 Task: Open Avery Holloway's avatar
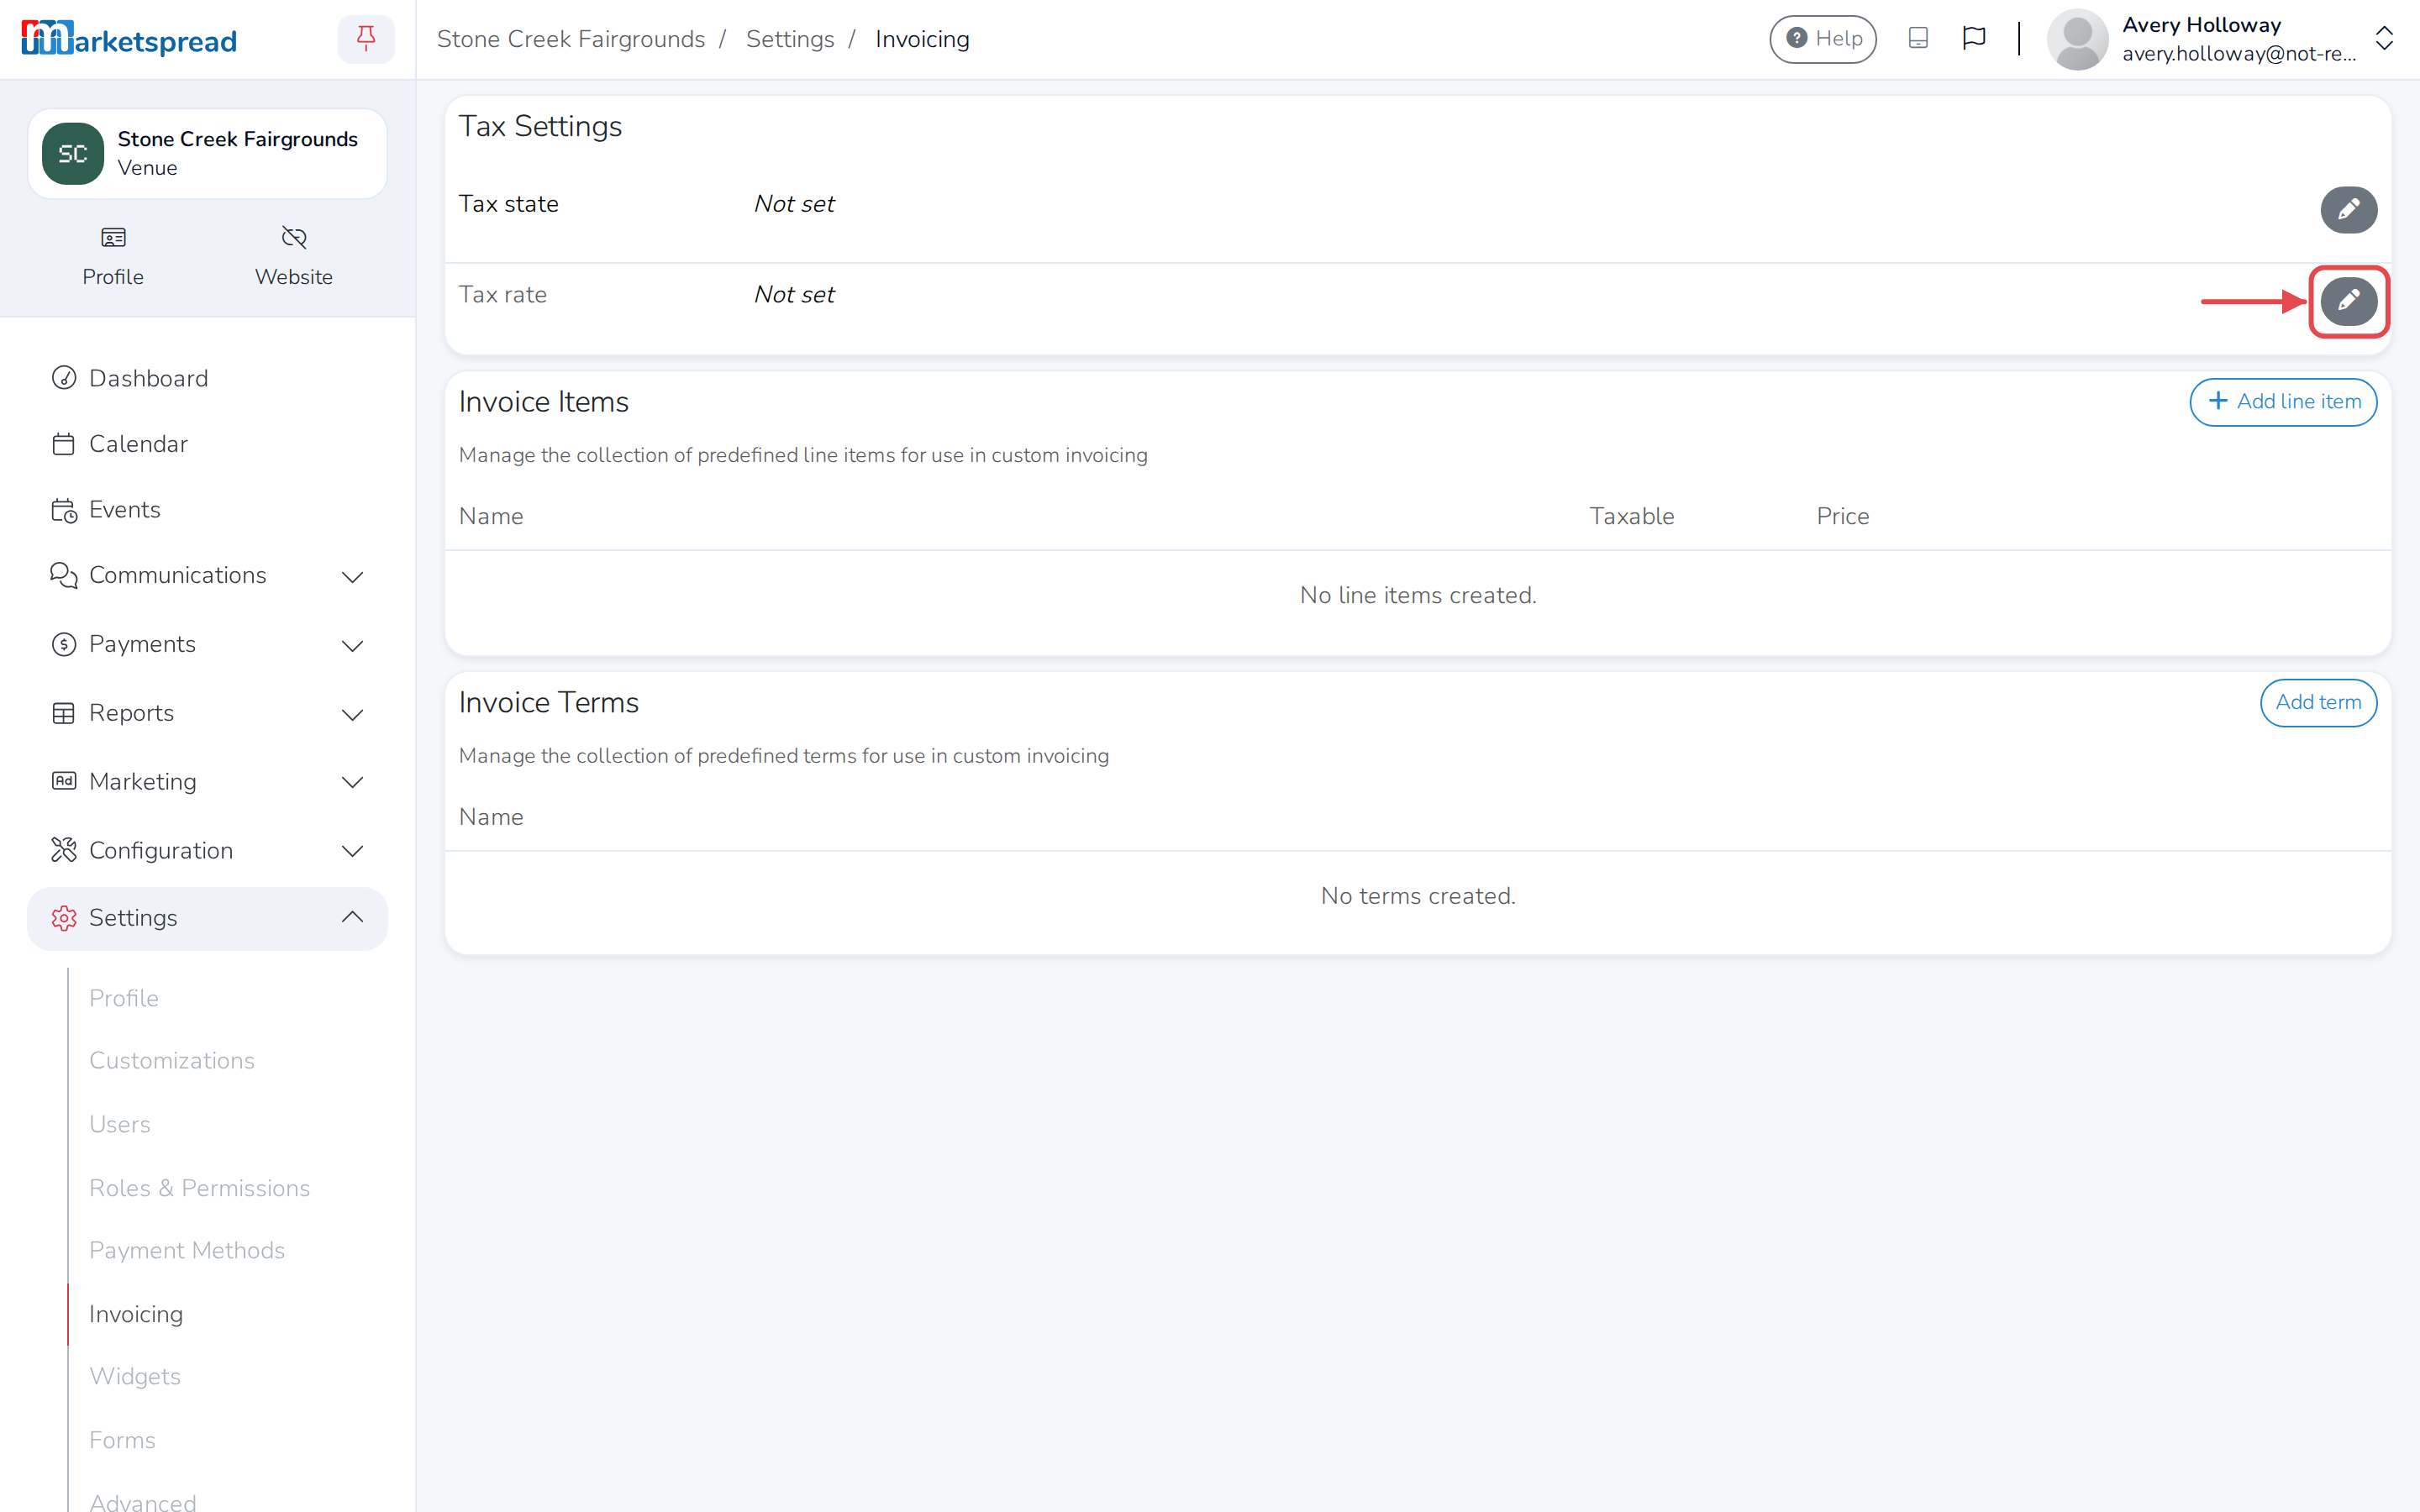2077,39
